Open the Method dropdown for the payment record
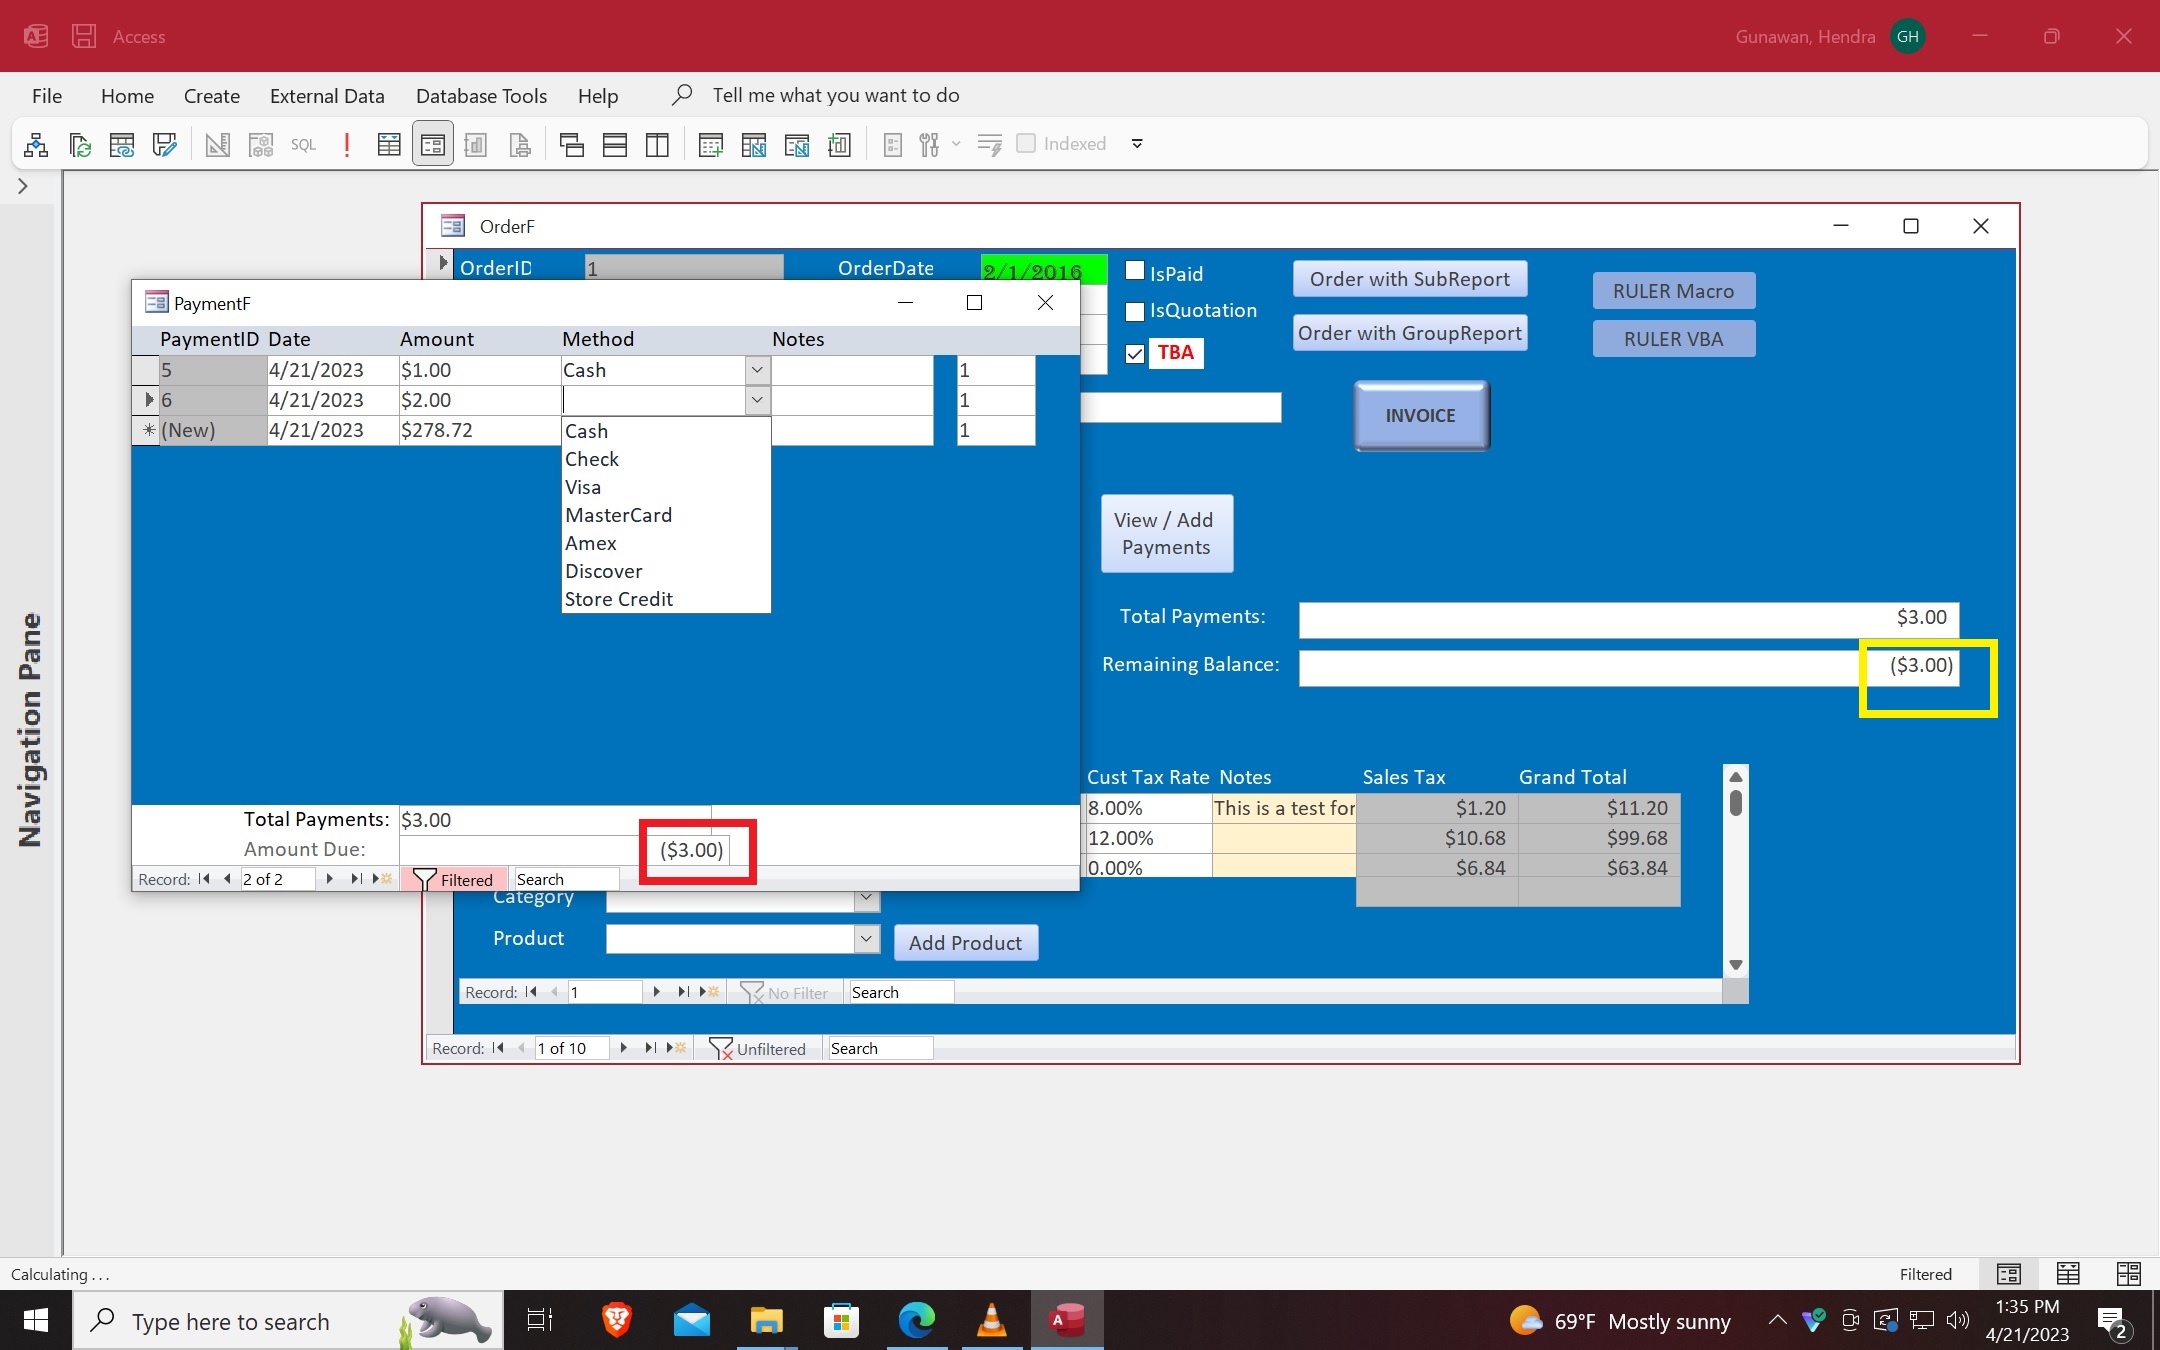 tap(757, 400)
